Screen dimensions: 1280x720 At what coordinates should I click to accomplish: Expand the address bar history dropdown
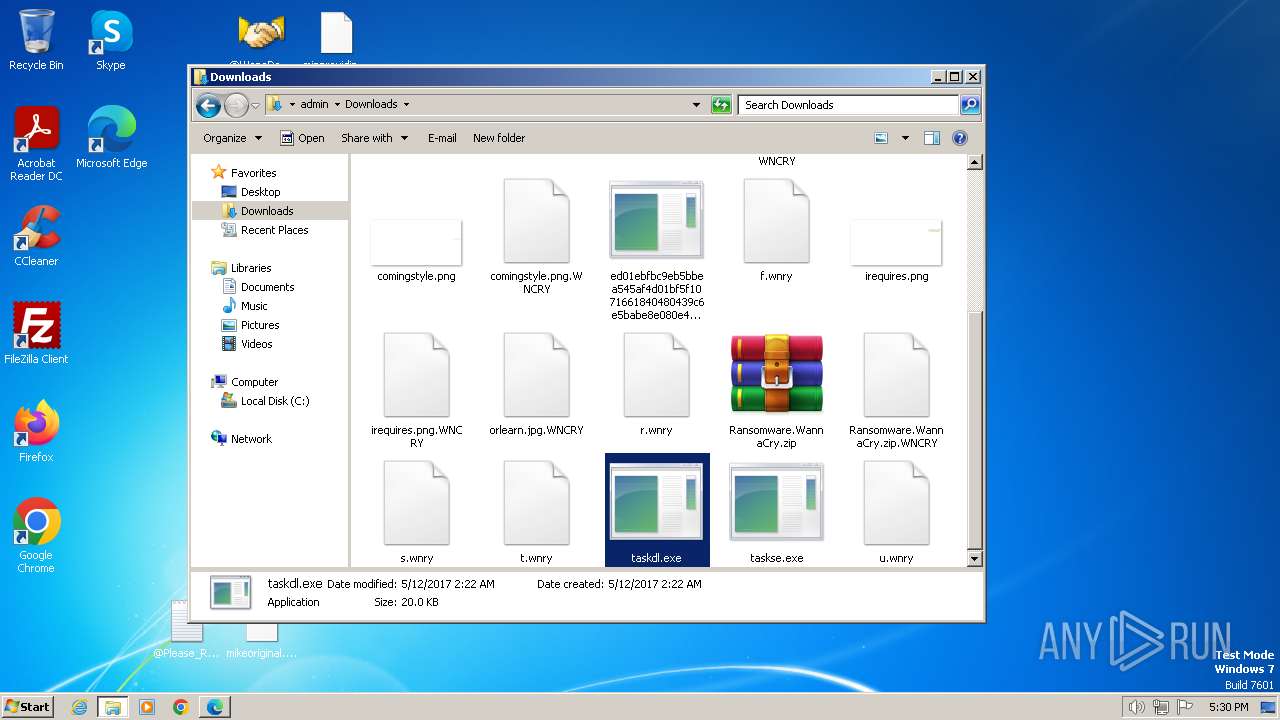(x=696, y=104)
